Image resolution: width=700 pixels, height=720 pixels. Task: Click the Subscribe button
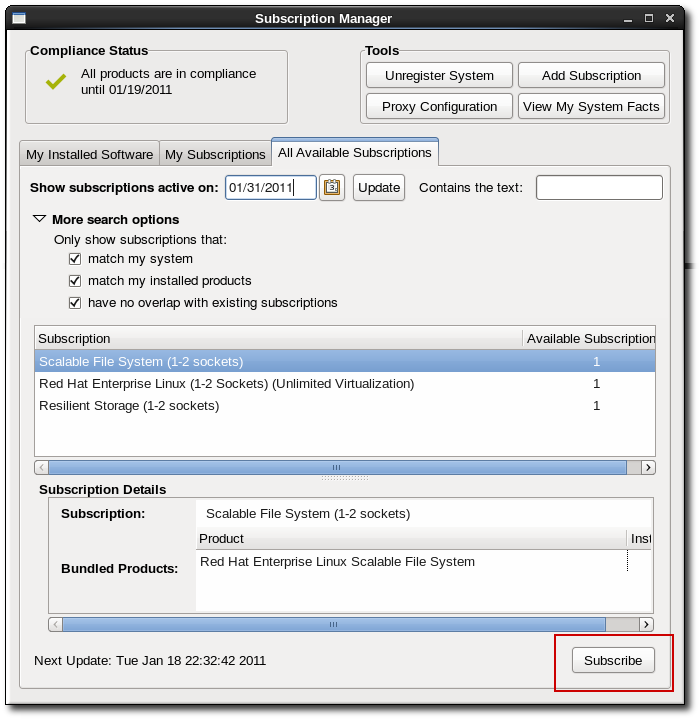click(x=613, y=660)
